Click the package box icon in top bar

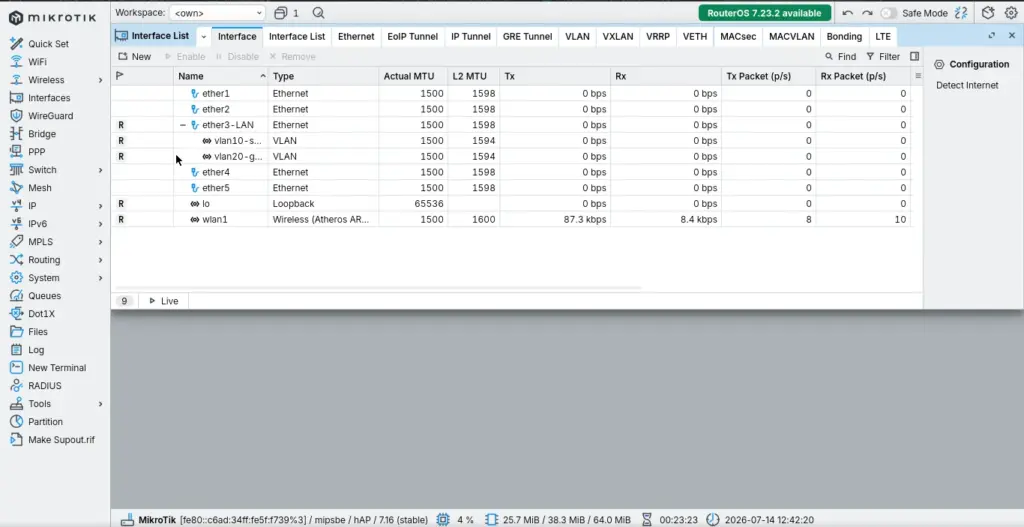[988, 13]
